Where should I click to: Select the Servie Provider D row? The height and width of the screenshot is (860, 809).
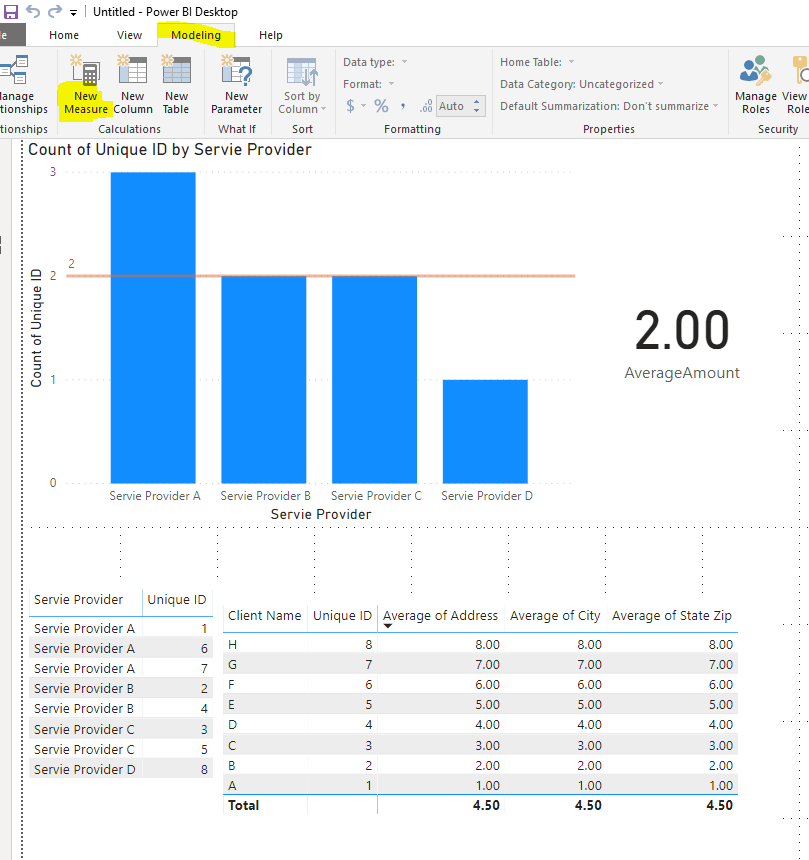[121, 769]
